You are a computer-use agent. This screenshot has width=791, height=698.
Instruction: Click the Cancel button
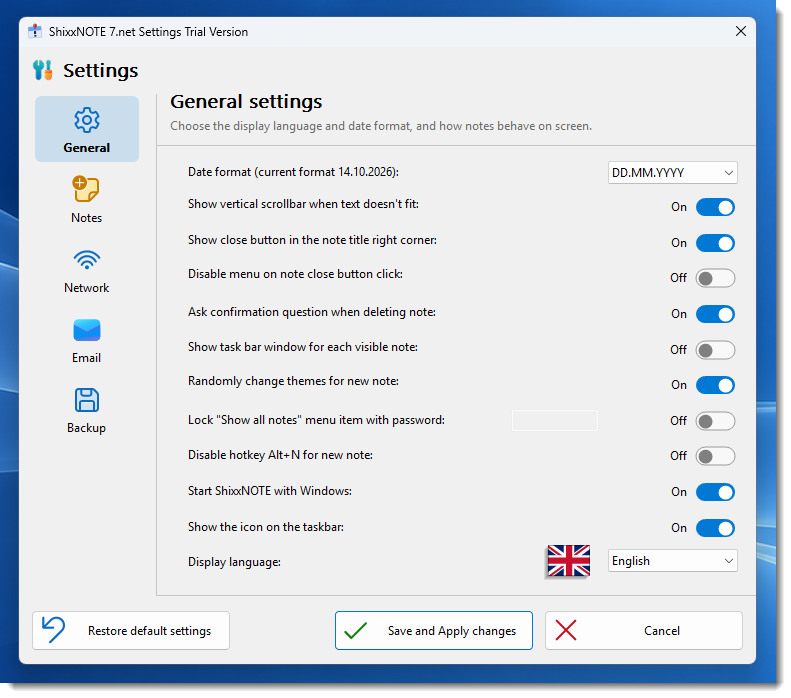(644, 630)
